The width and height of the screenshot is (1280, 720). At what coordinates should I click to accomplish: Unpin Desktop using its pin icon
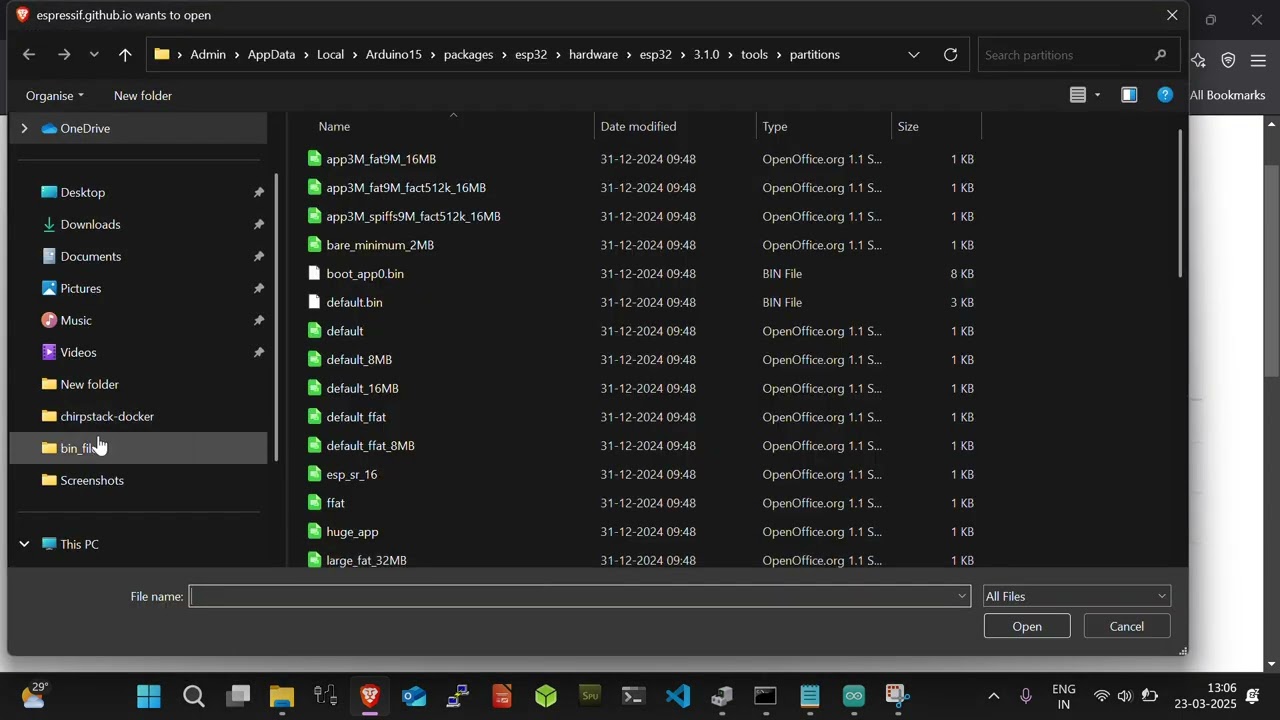pos(258,192)
